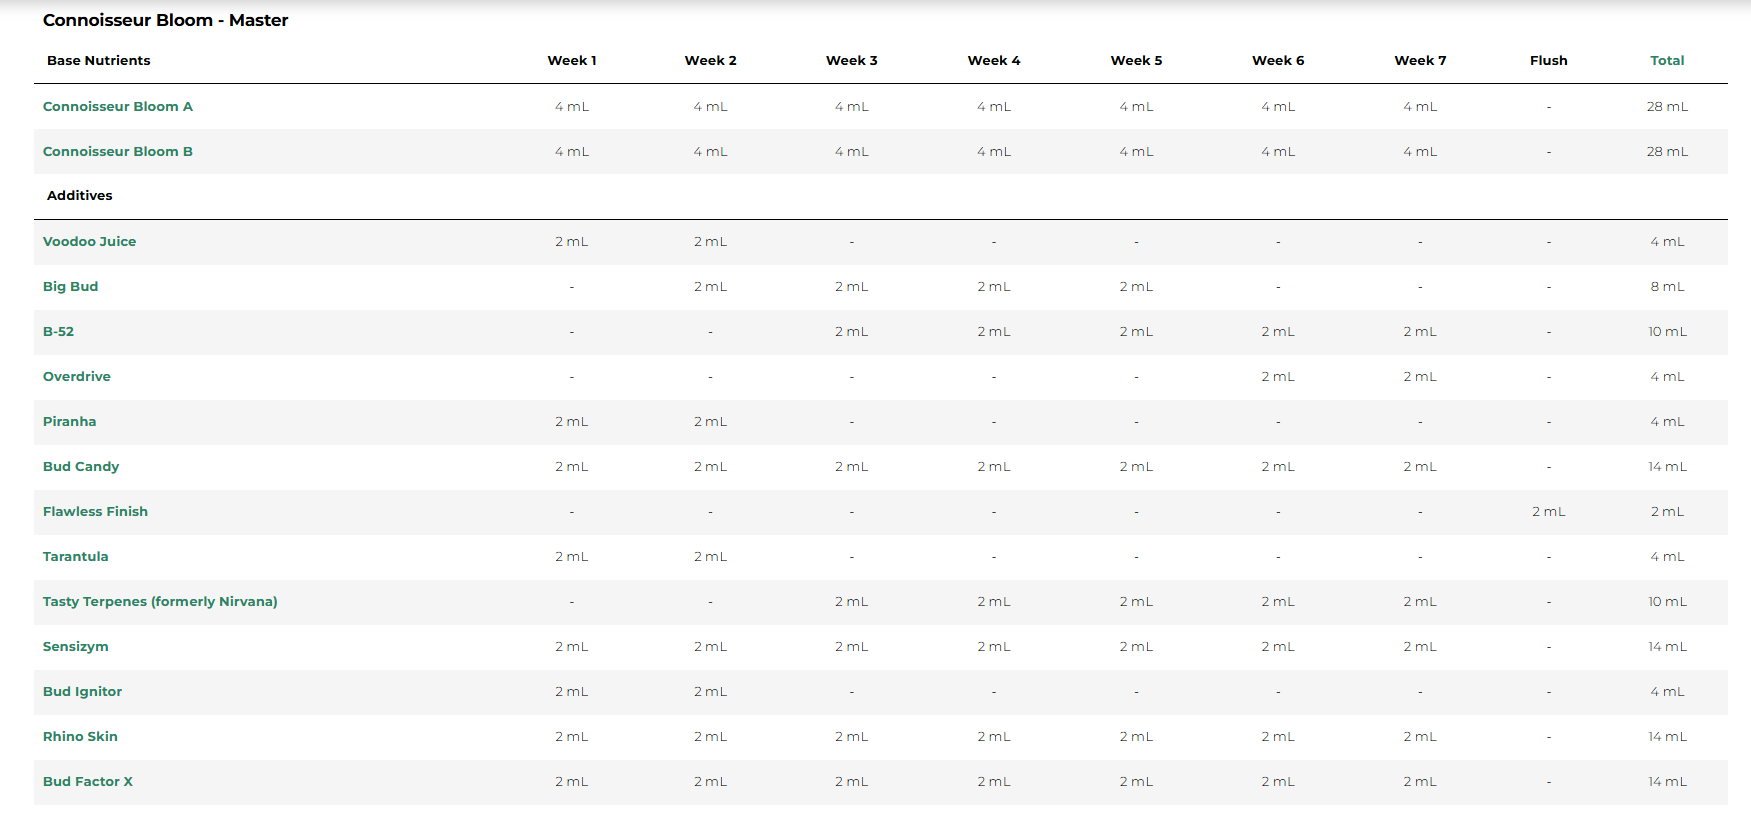The image size is (1751, 832).
Task: Open the Overdrive product link
Action: click(76, 377)
